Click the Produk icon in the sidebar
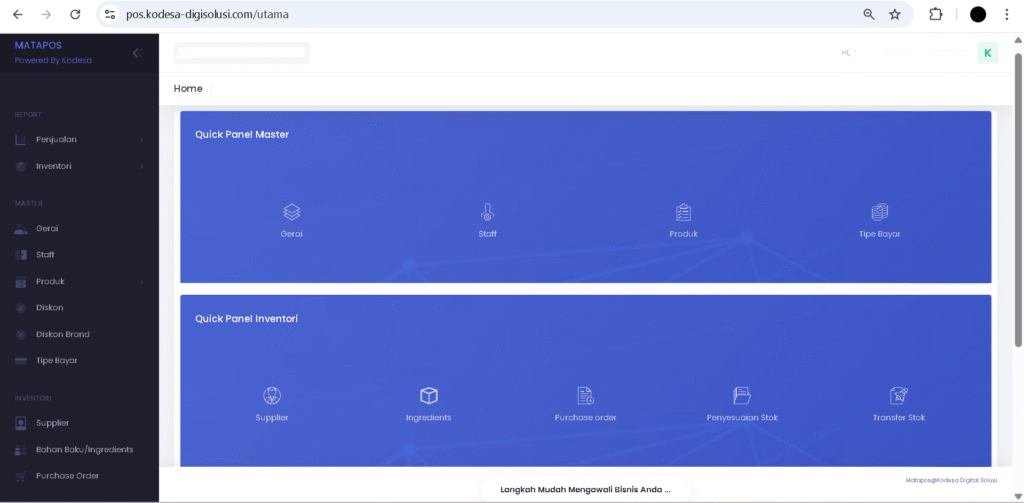The image size is (1024, 503). pyautogui.click(x=21, y=282)
